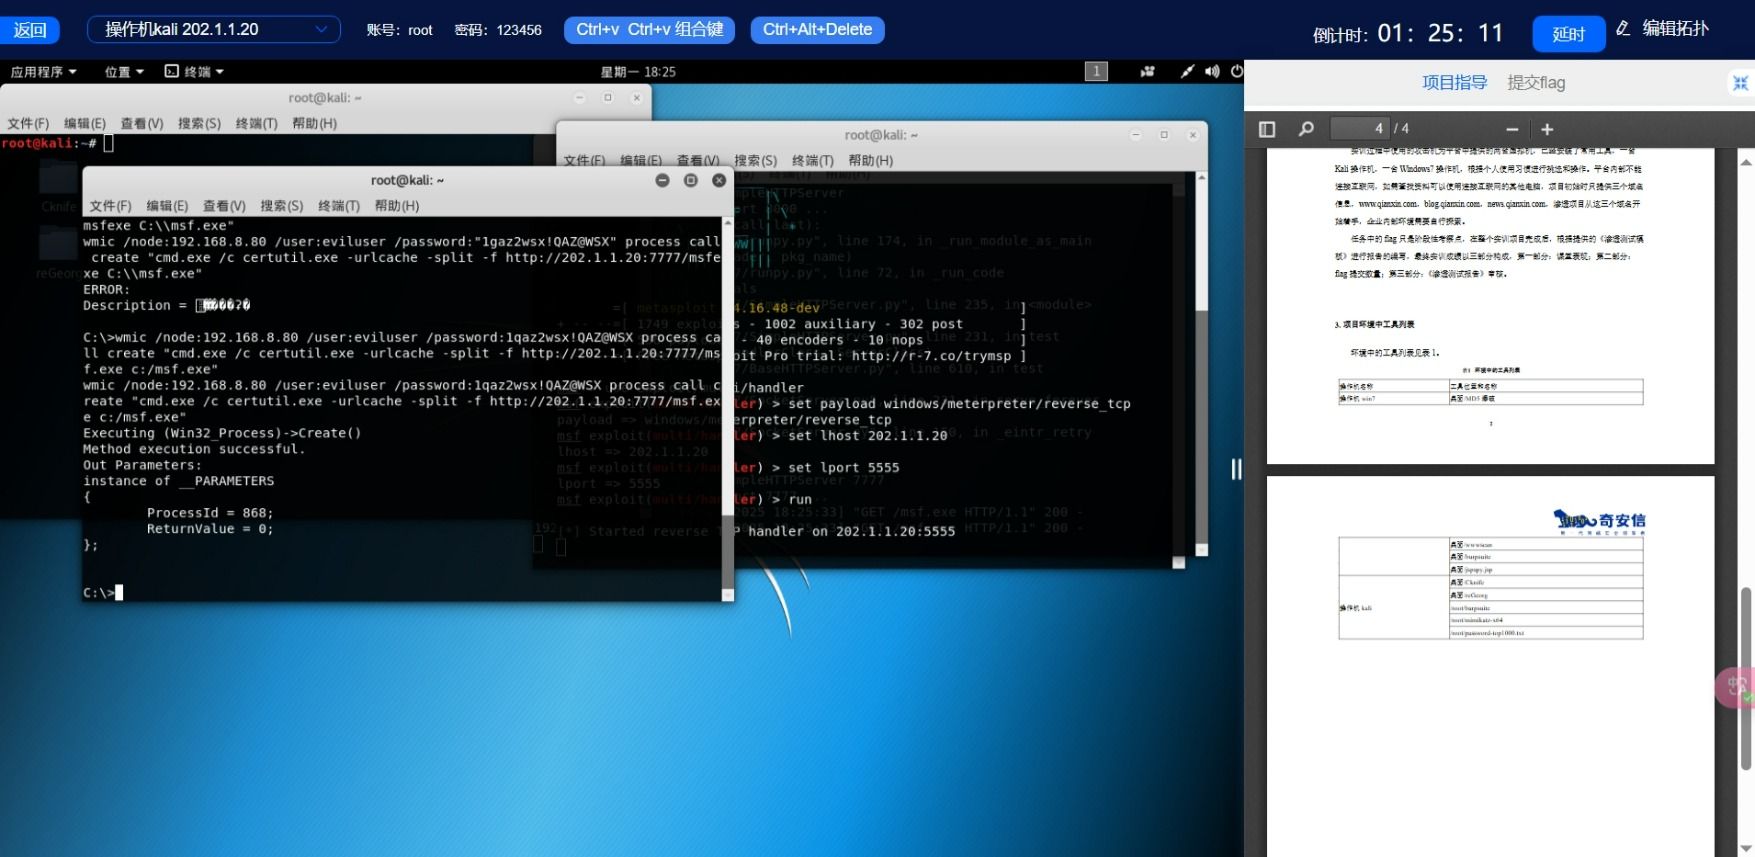Viewport: 1755px width, 857px height.
Task: Open 搜索(S) menu in msfconsole terminal window
Action: click(x=755, y=161)
